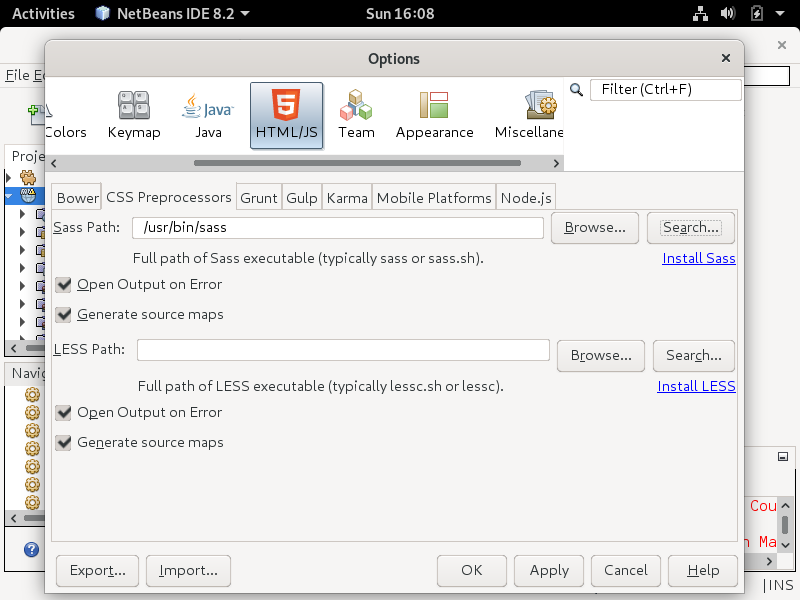The height and width of the screenshot is (600, 800).
Task: Open the clock showing Sun 16:08
Action: [400, 13]
